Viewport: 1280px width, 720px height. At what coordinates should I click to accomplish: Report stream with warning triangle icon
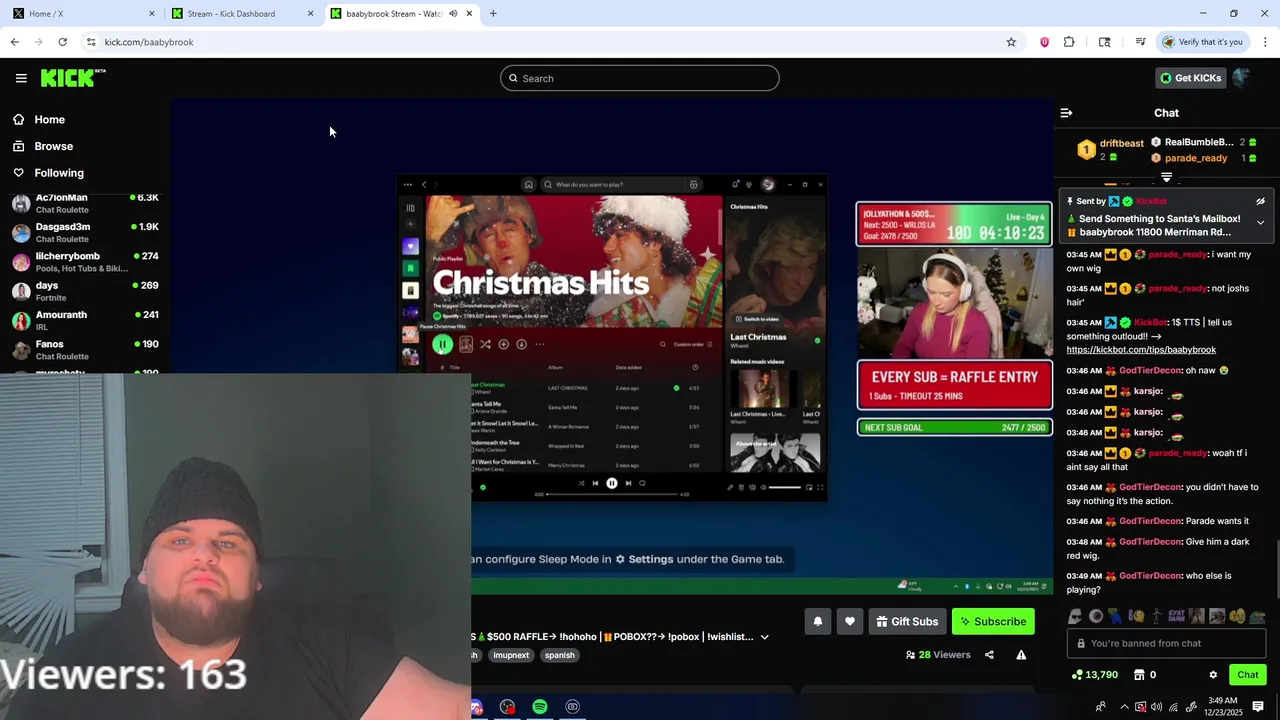tap(1021, 655)
